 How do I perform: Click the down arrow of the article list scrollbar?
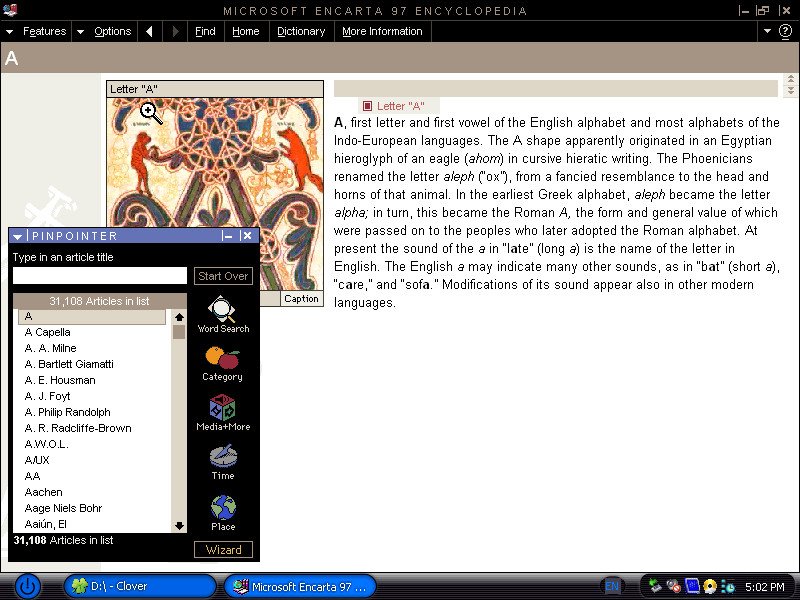pyautogui.click(x=179, y=526)
